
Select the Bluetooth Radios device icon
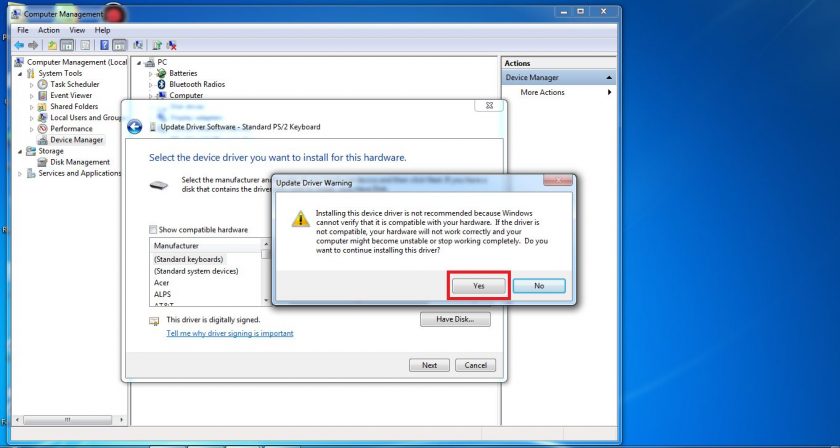[x=161, y=84]
